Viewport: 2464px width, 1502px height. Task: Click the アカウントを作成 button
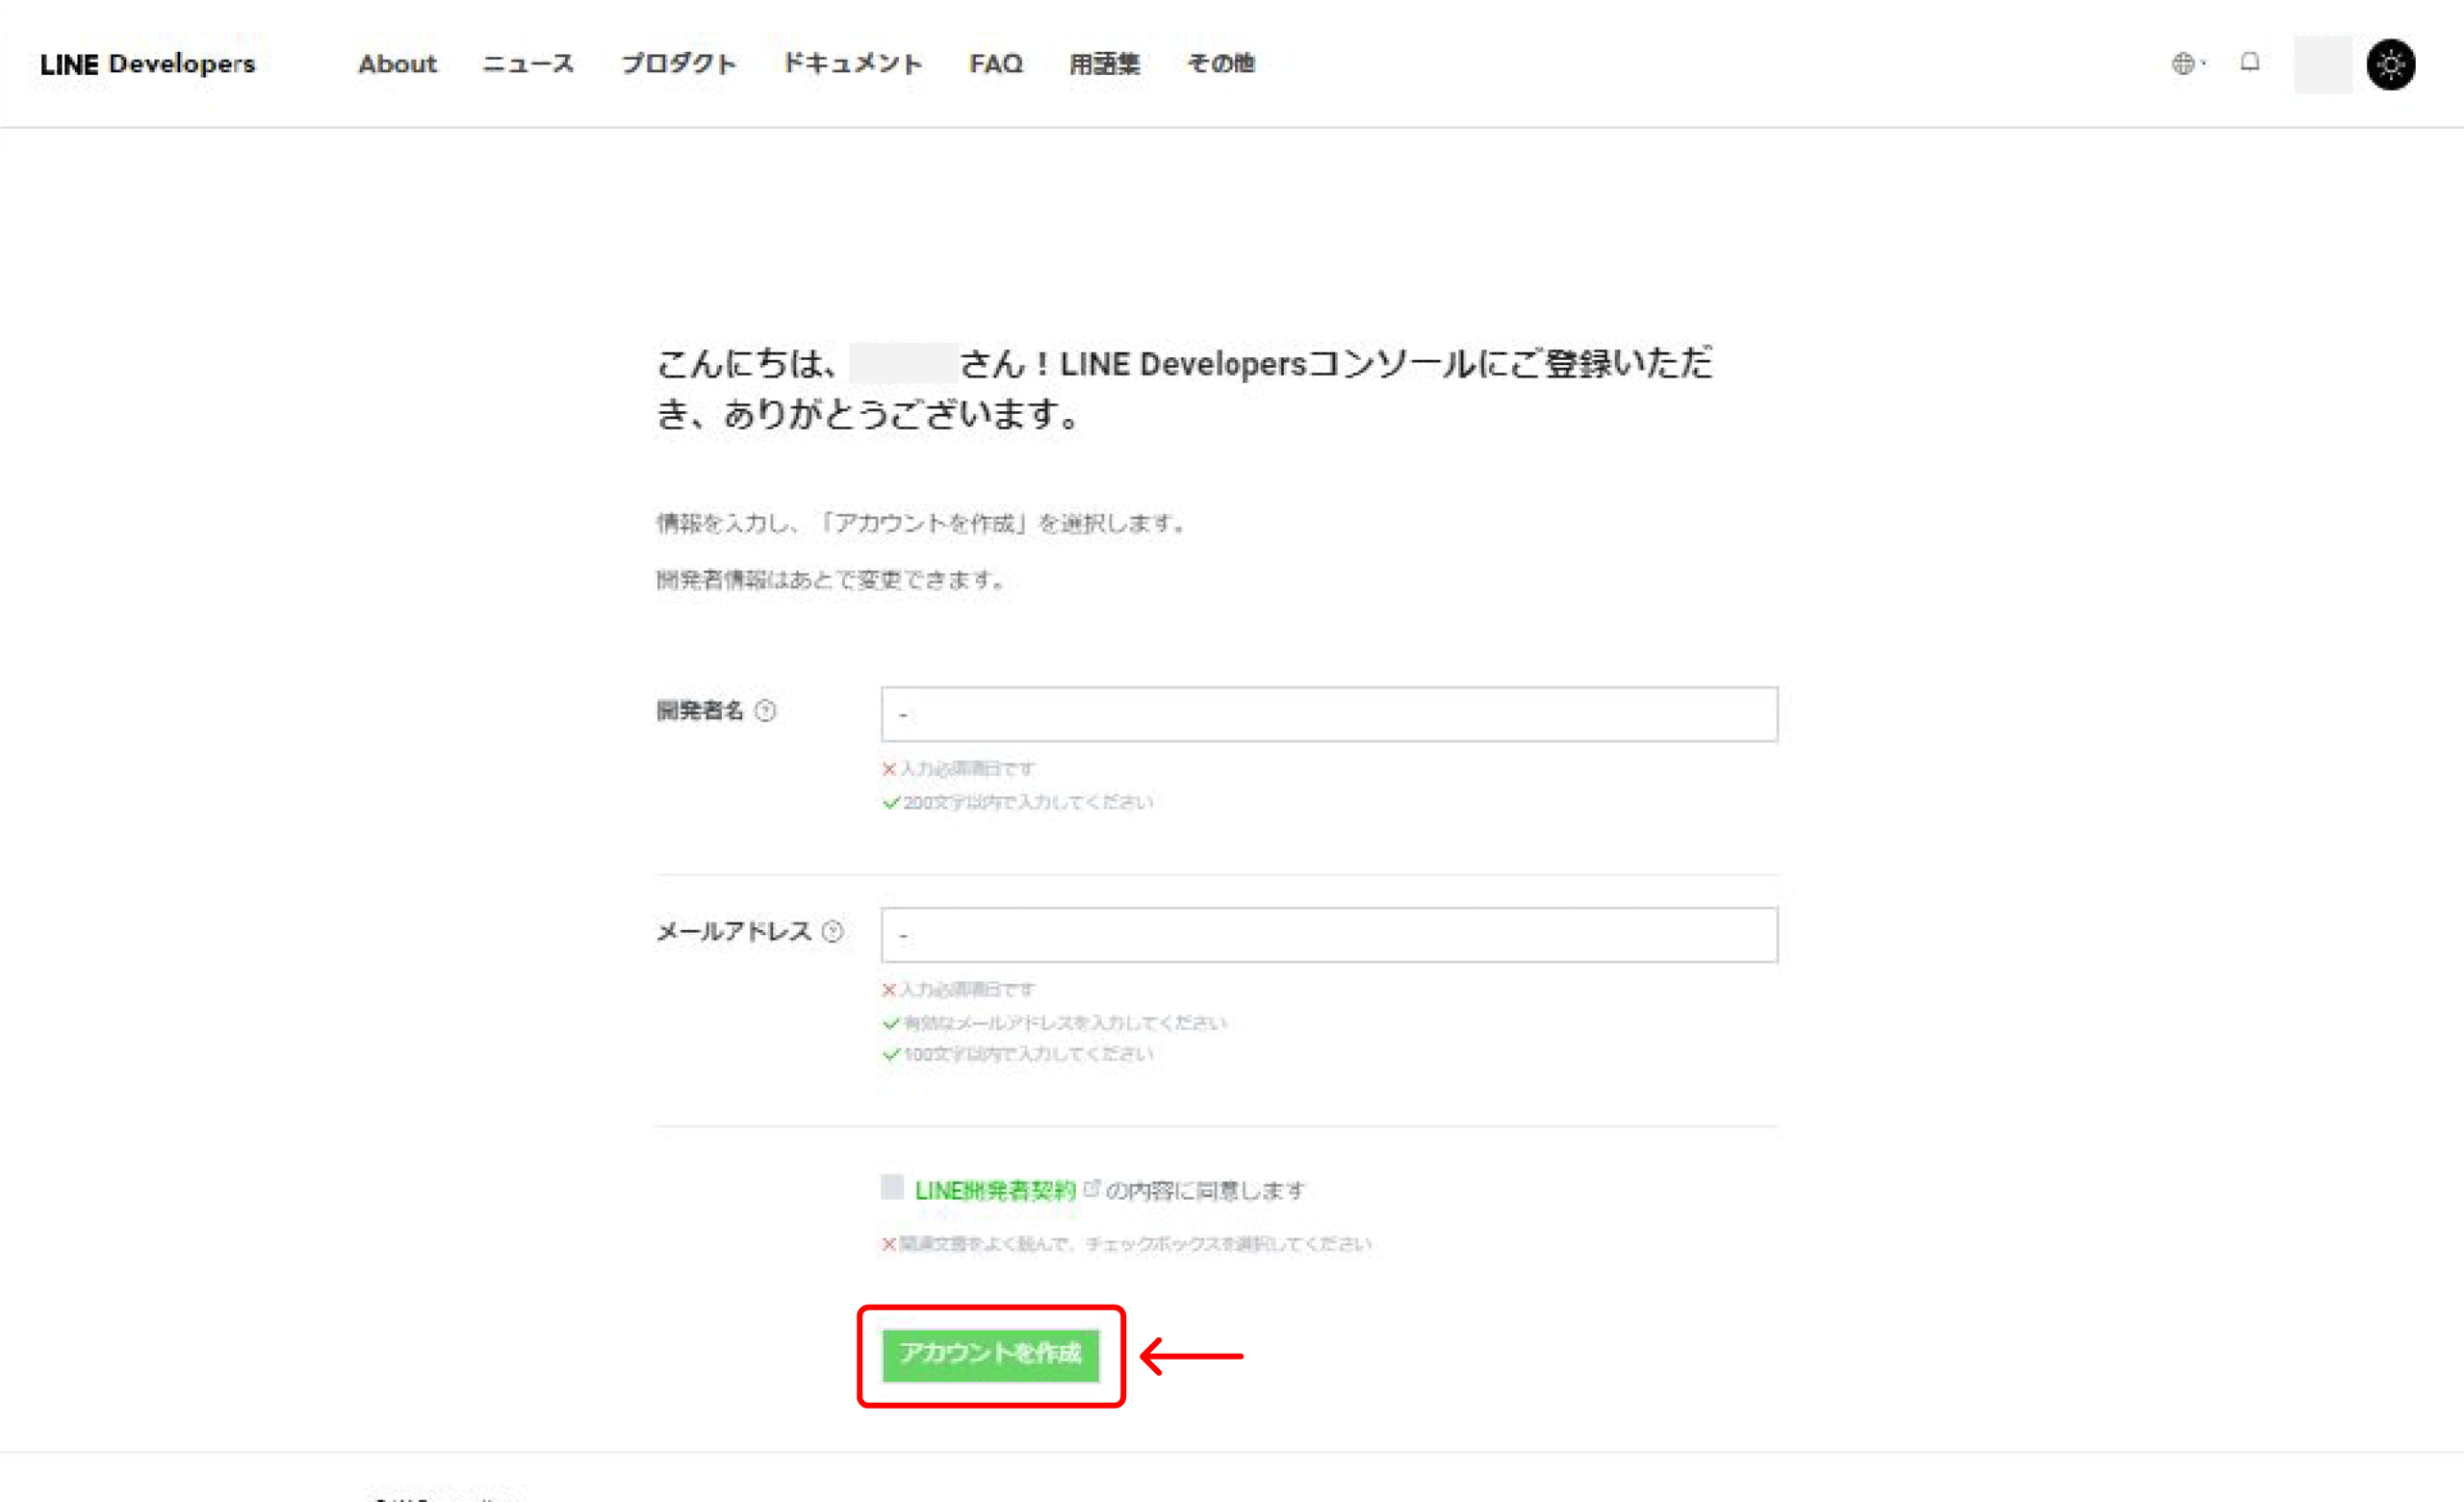coord(990,1354)
